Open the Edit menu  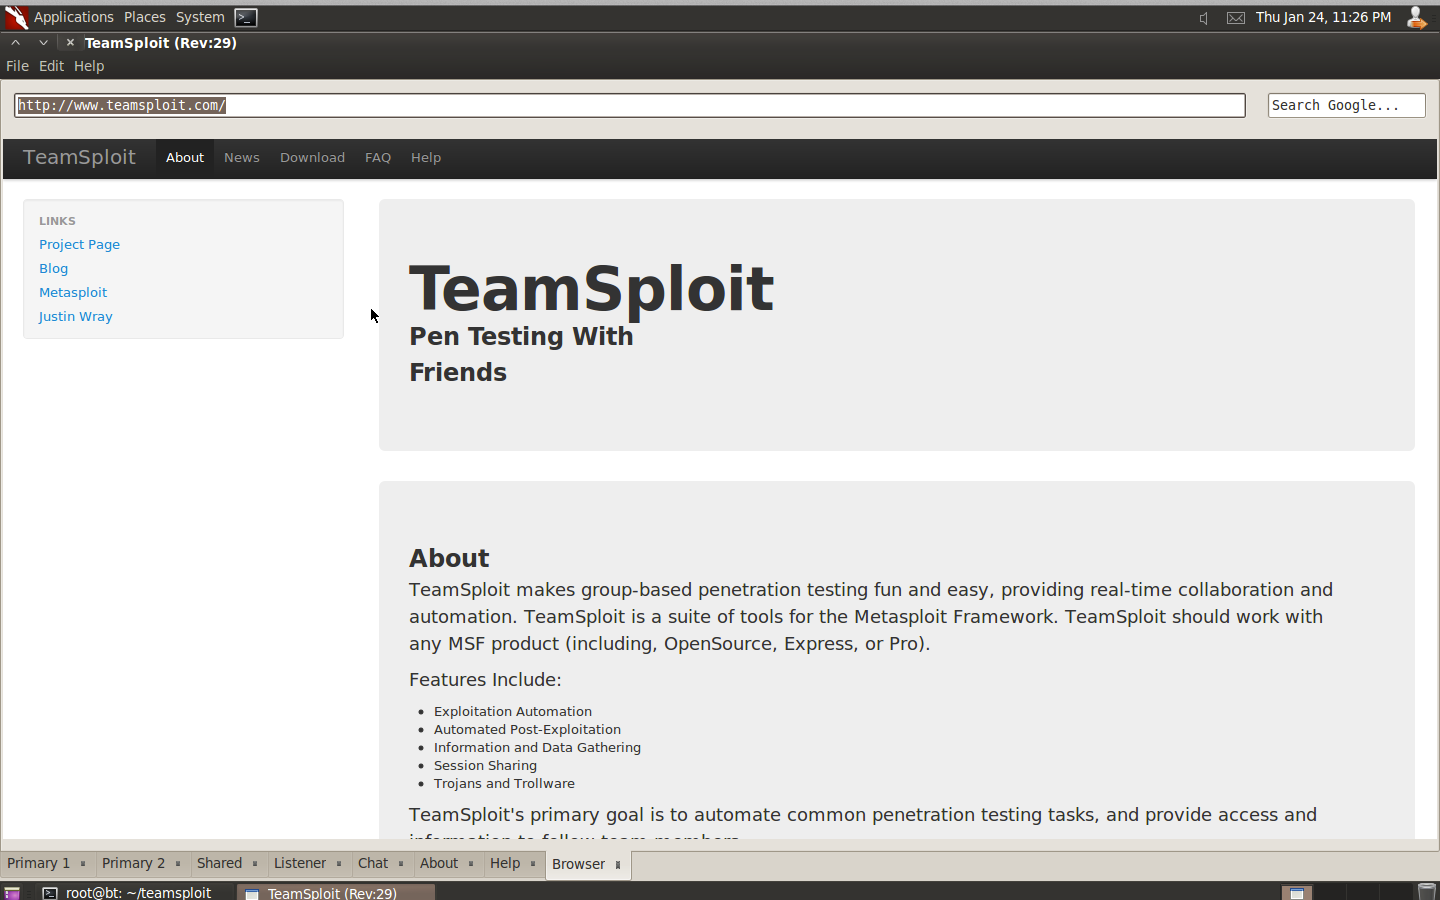click(51, 66)
